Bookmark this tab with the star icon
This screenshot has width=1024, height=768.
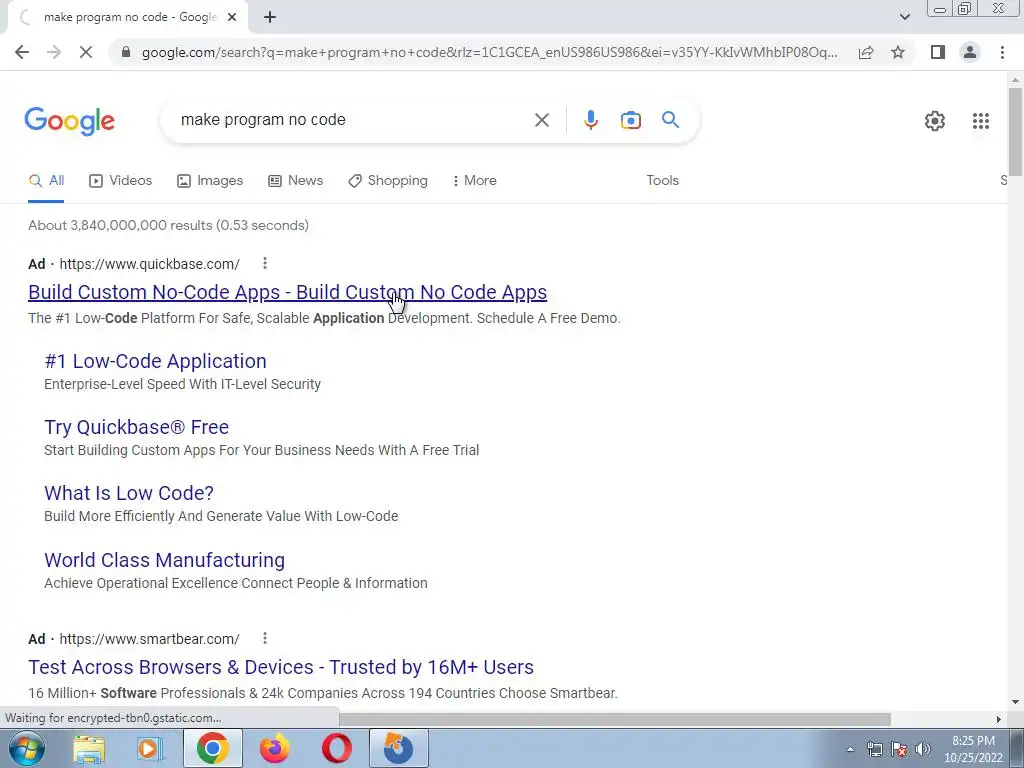[898, 52]
